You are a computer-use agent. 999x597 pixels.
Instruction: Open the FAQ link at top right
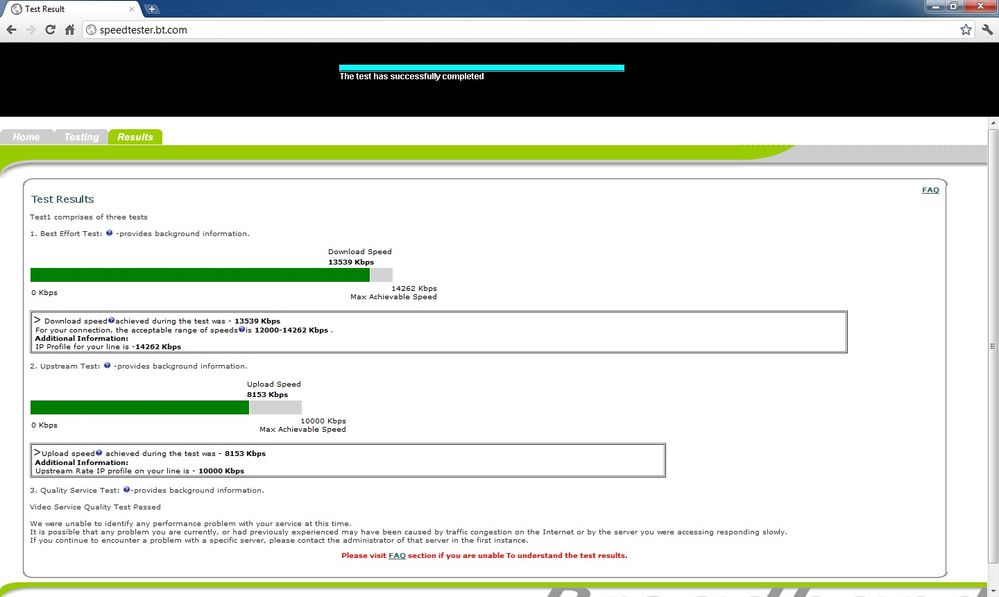[x=930, y=190]
